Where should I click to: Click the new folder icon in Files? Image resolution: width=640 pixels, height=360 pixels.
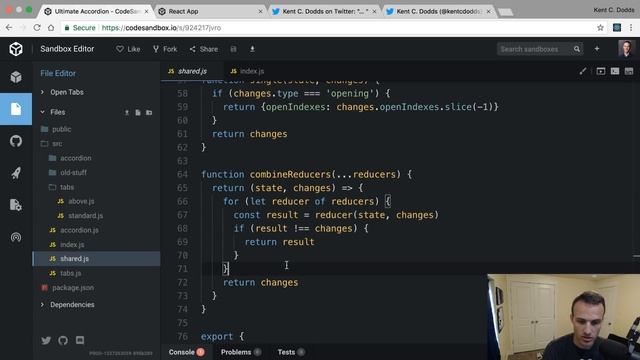(149, 112)
